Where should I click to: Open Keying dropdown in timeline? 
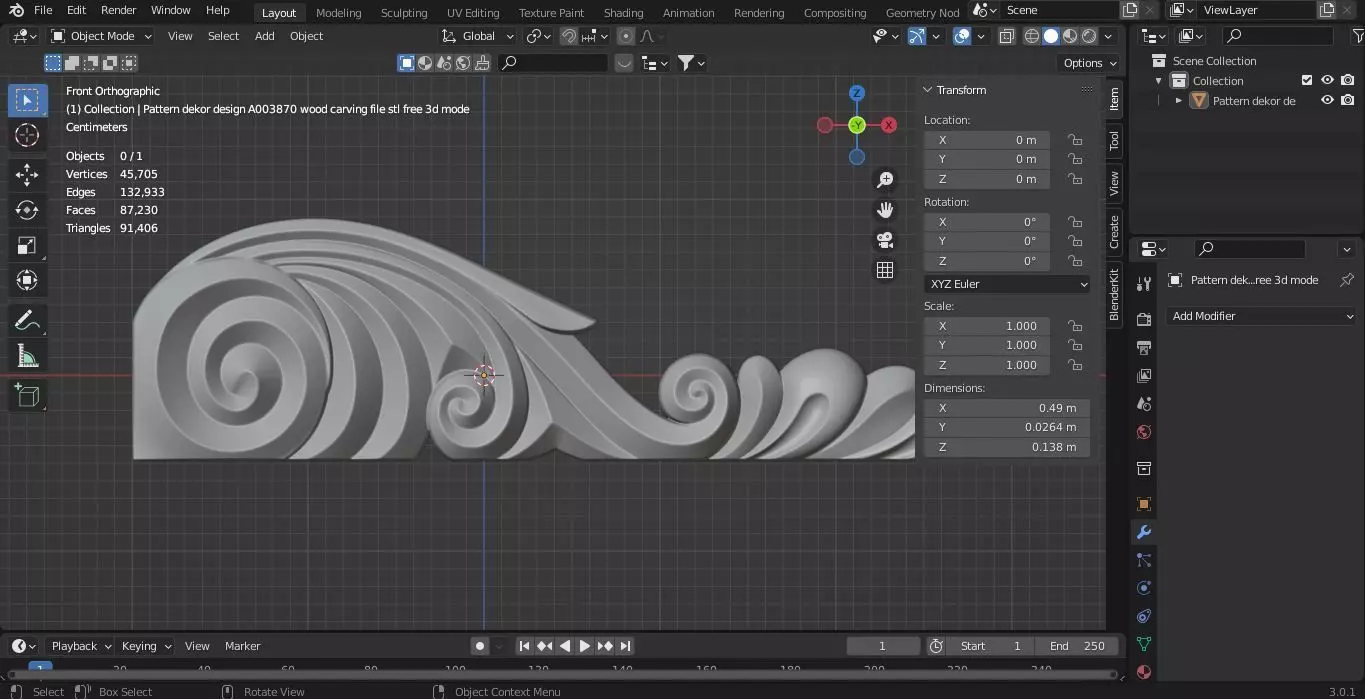[145, 646]
